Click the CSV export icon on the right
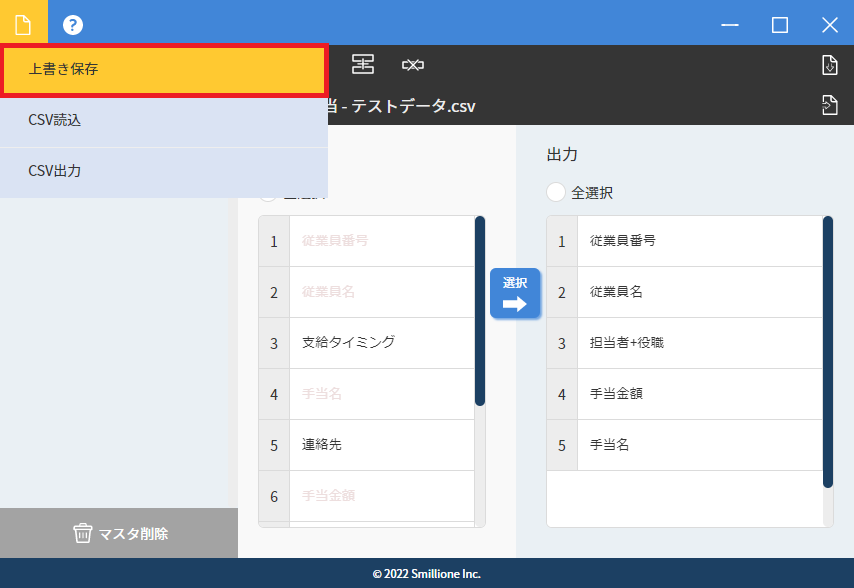The image size is (854, 588). pyautogui.click(x=829, y=103)
